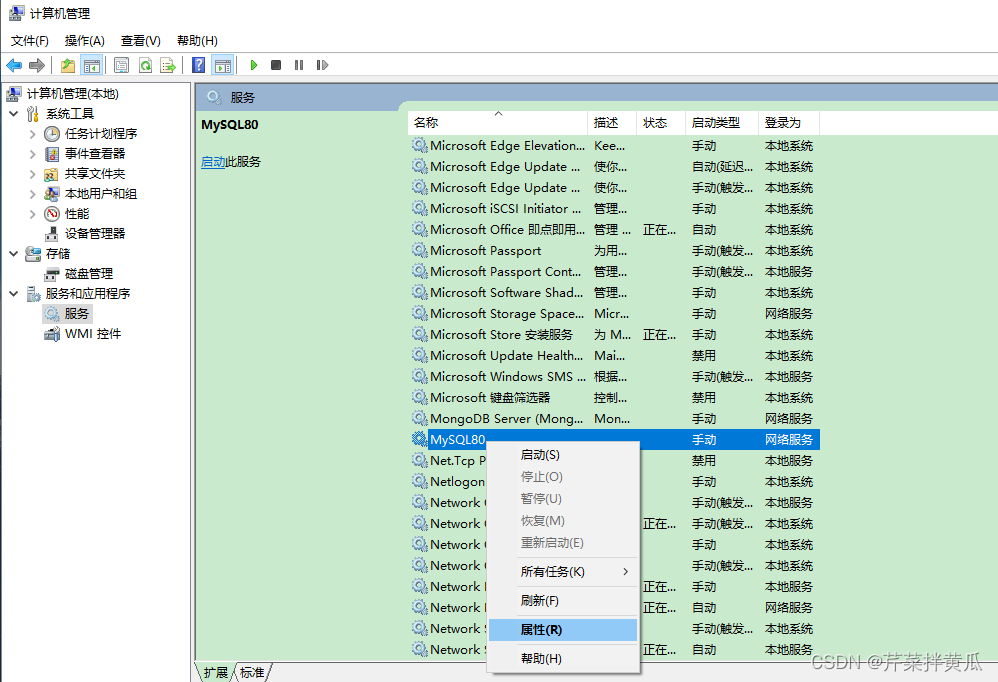998x682 pixels.
Task: Open 设备管理器 in the tree
Action: 95,233
